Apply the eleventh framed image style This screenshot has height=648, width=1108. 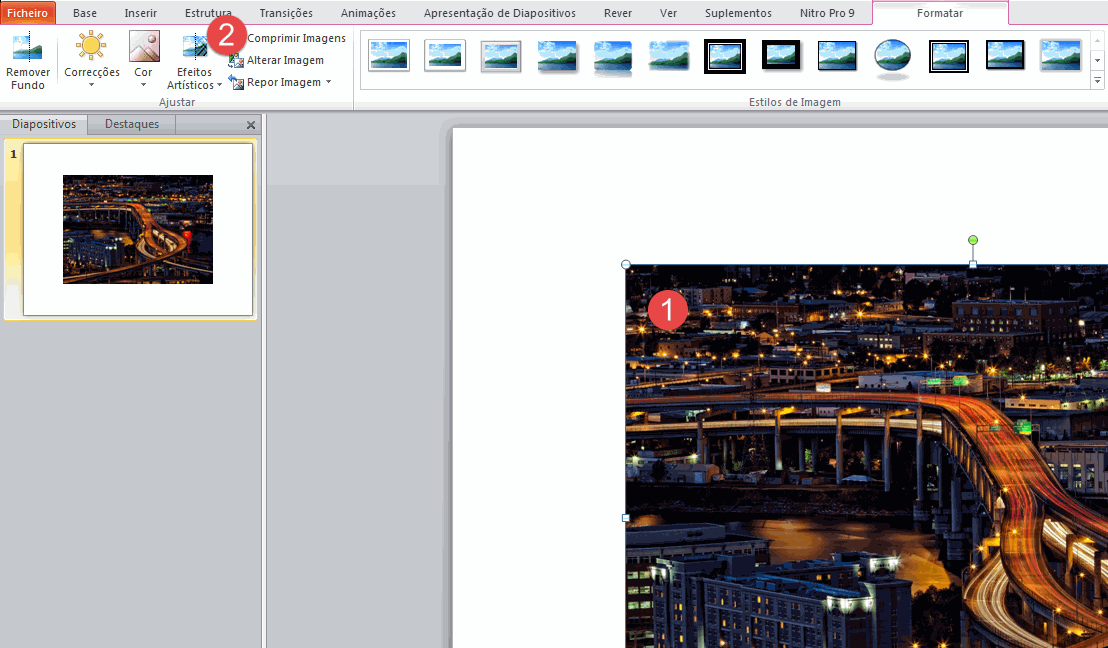(x=948, y=56)
